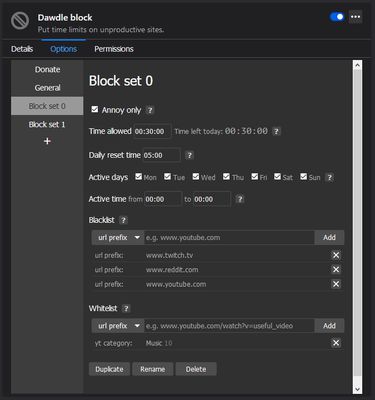Screen dimensions: 375x400
Task: Switch to the Permissions tab
Action: coord(114,49)
